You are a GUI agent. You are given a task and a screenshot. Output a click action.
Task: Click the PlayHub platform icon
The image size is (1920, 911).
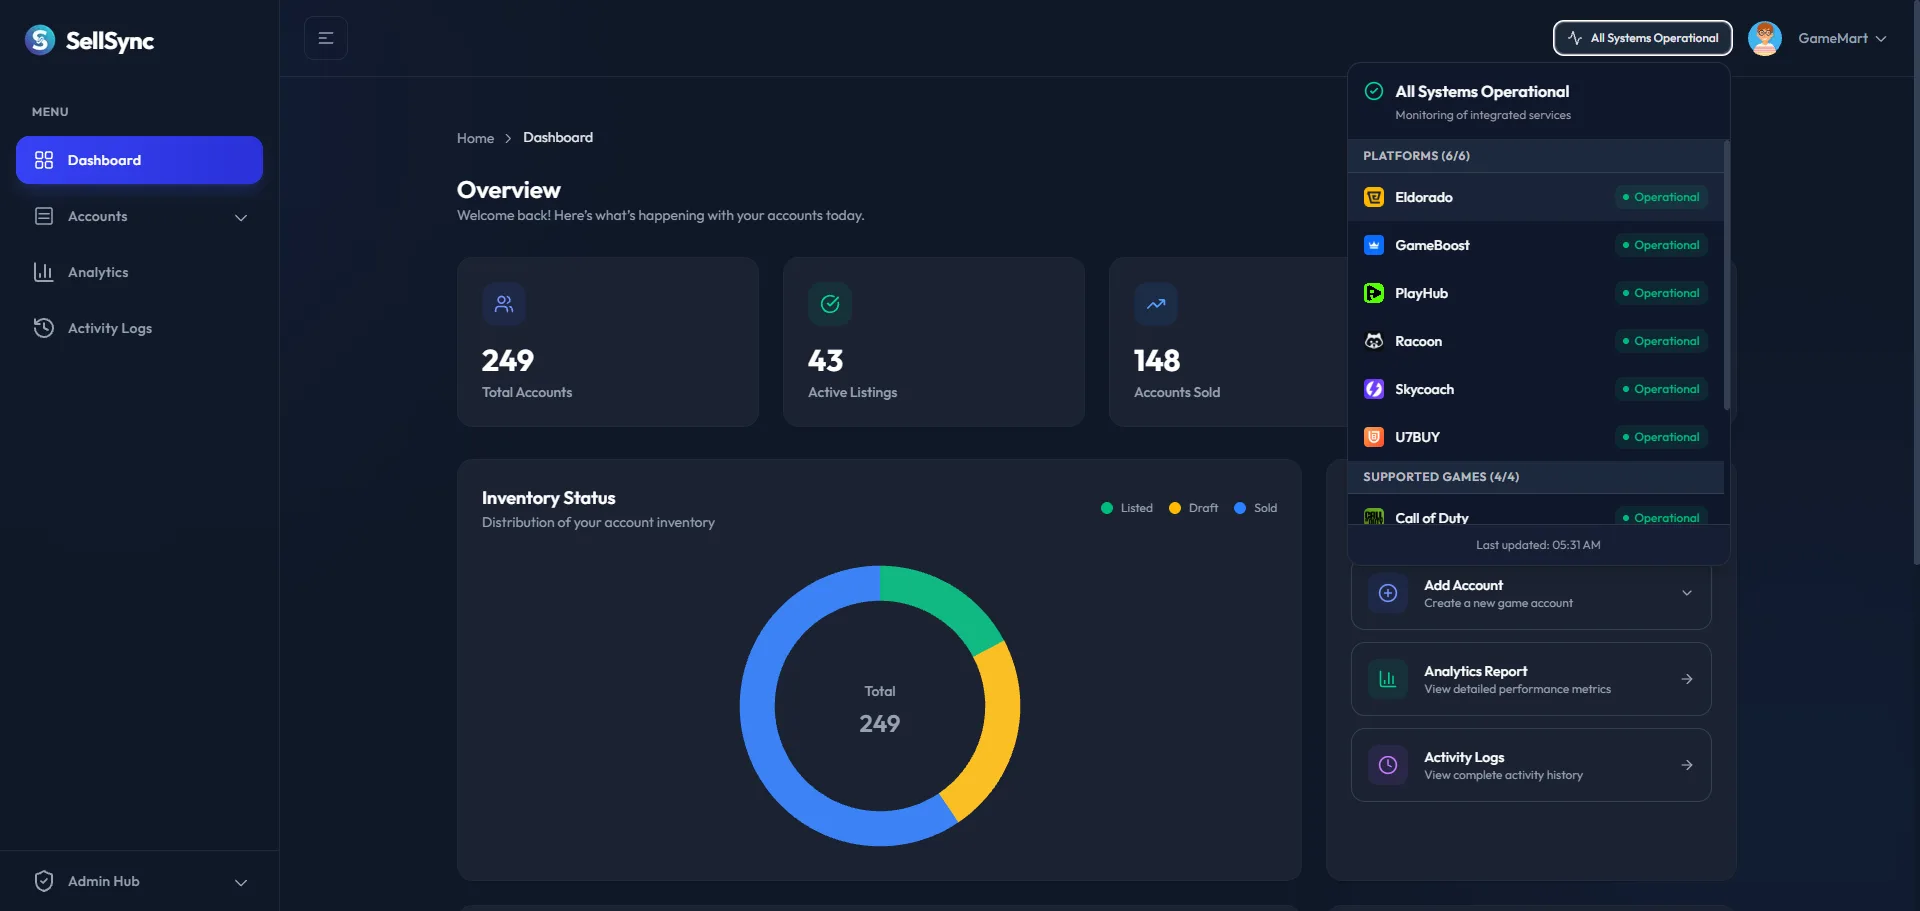tap(1374, 293)
